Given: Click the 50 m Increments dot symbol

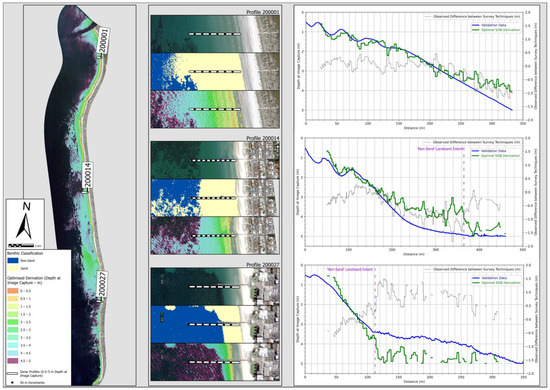Looking at the screenshot, I should [13, 382].
